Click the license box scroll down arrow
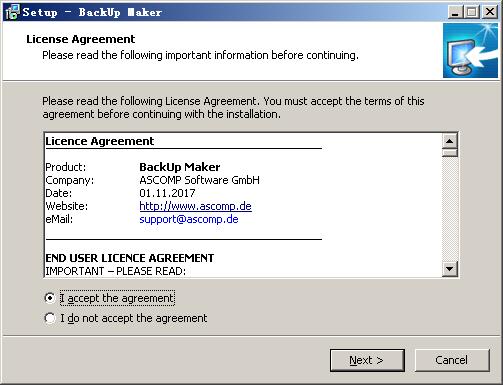503x385 pixels. (450, 269)
